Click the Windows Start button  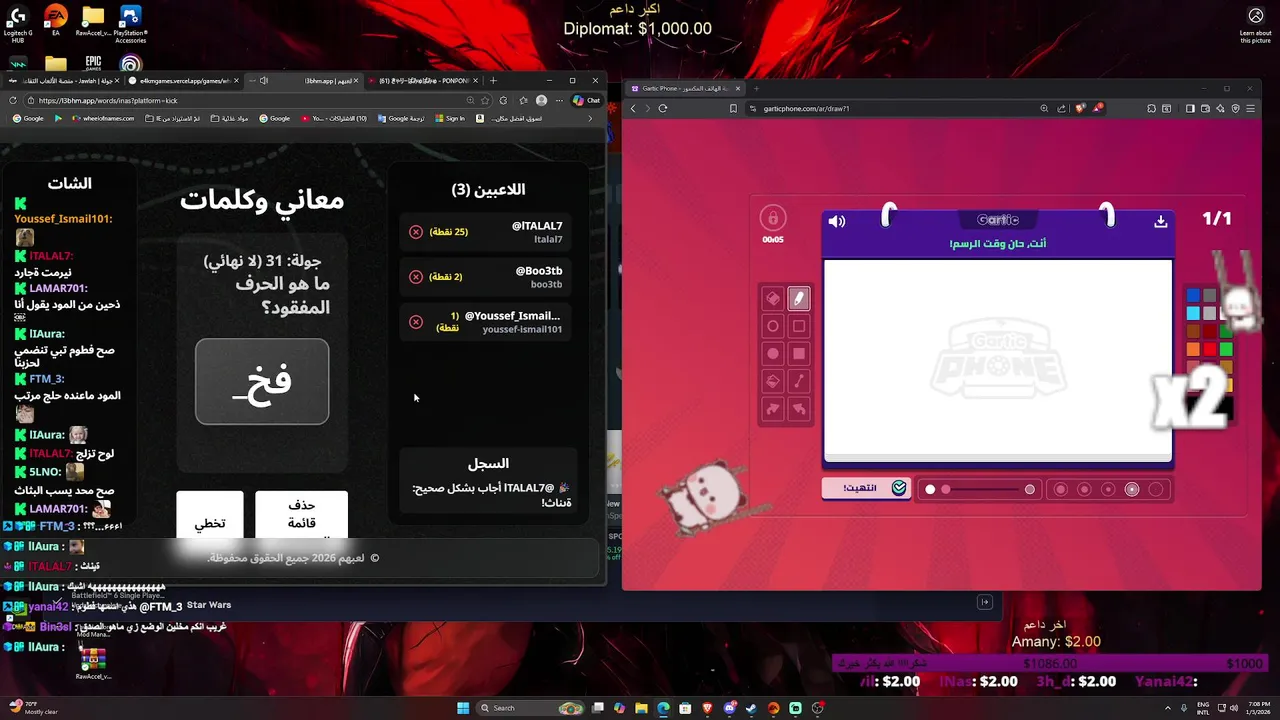(463, 708)
